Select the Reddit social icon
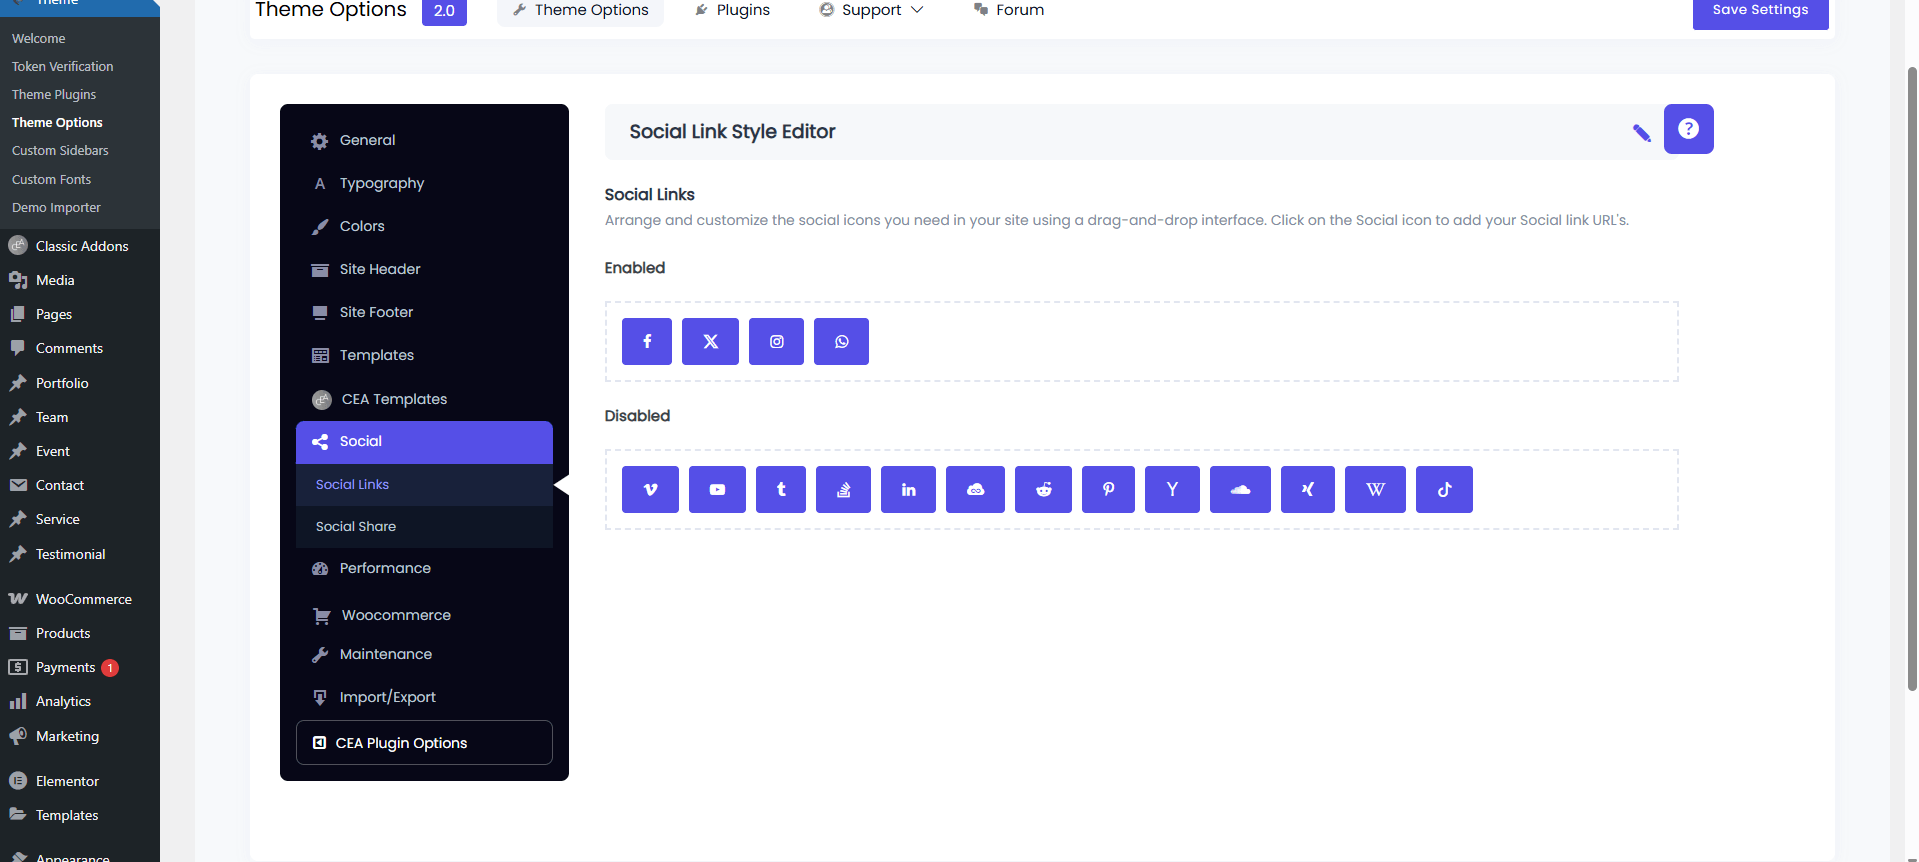This screenshot has width=1919, height=862. pyautogui.click(x=1043, y=490)
